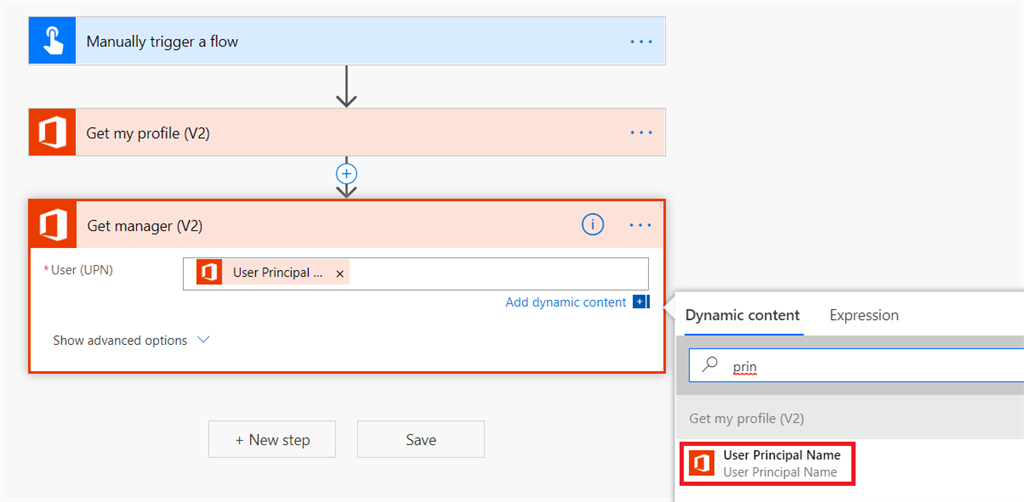Switch to the Expression tab
1024x502 pixels.
coord(864,315)
